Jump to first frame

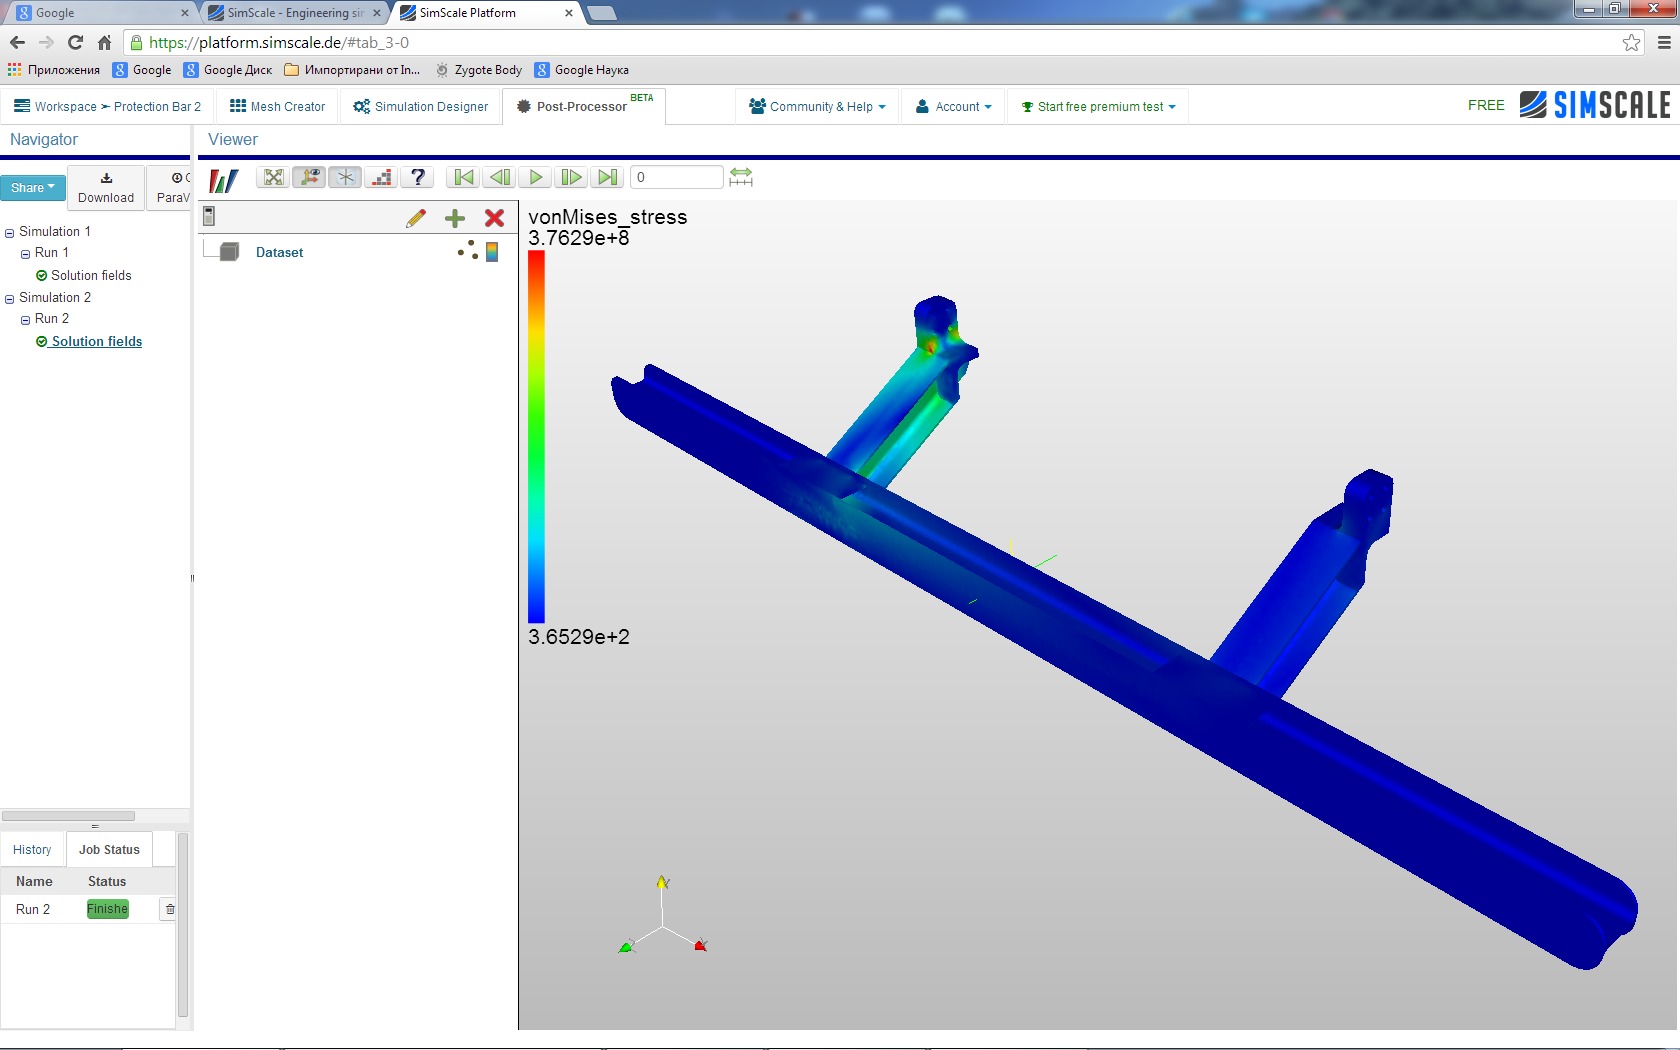coord(464,177)
